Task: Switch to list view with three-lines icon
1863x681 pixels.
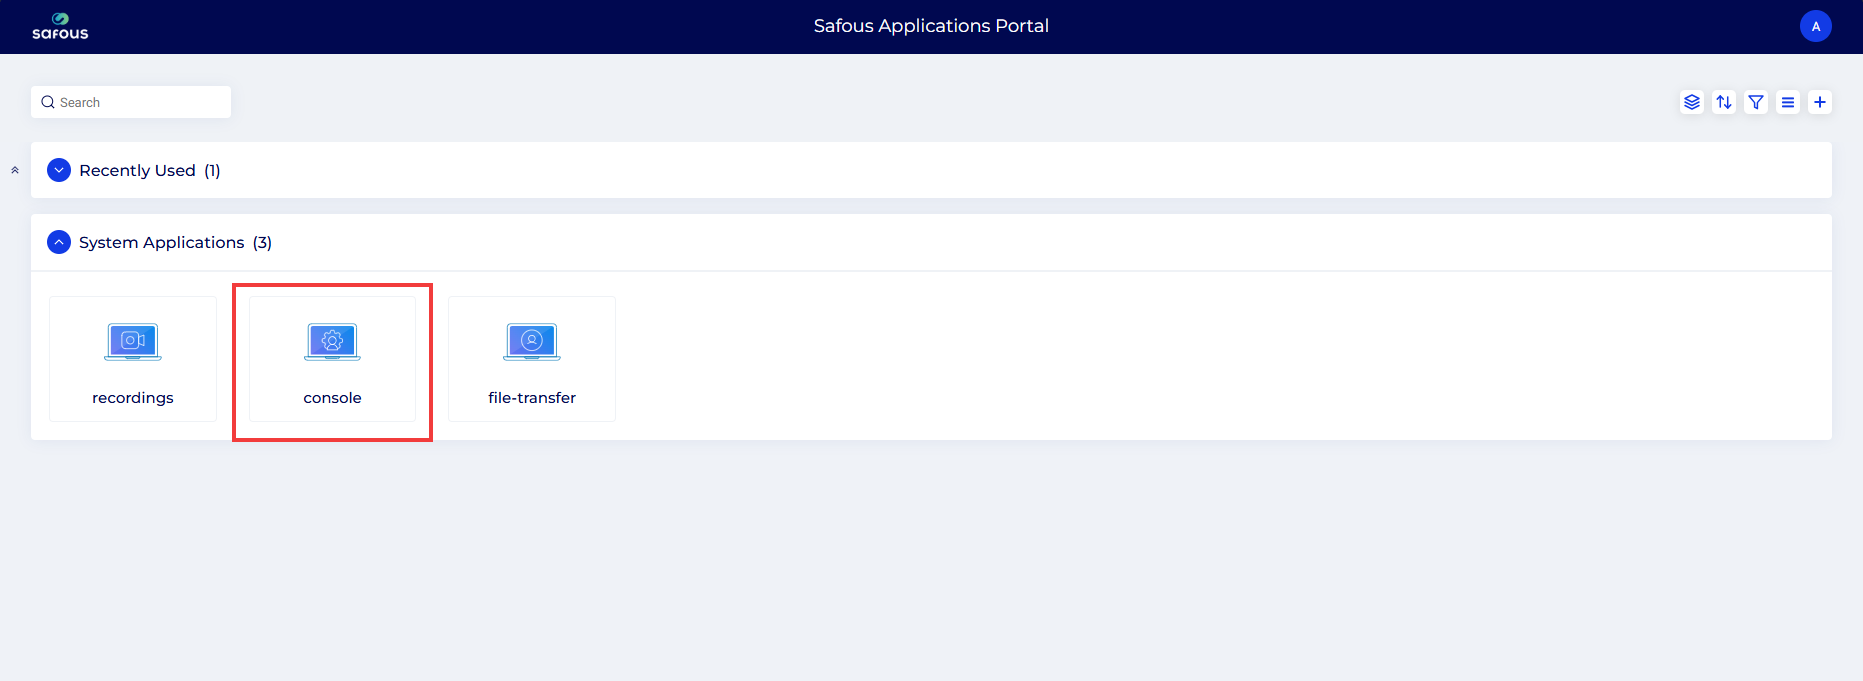Action: (1787, 102)
